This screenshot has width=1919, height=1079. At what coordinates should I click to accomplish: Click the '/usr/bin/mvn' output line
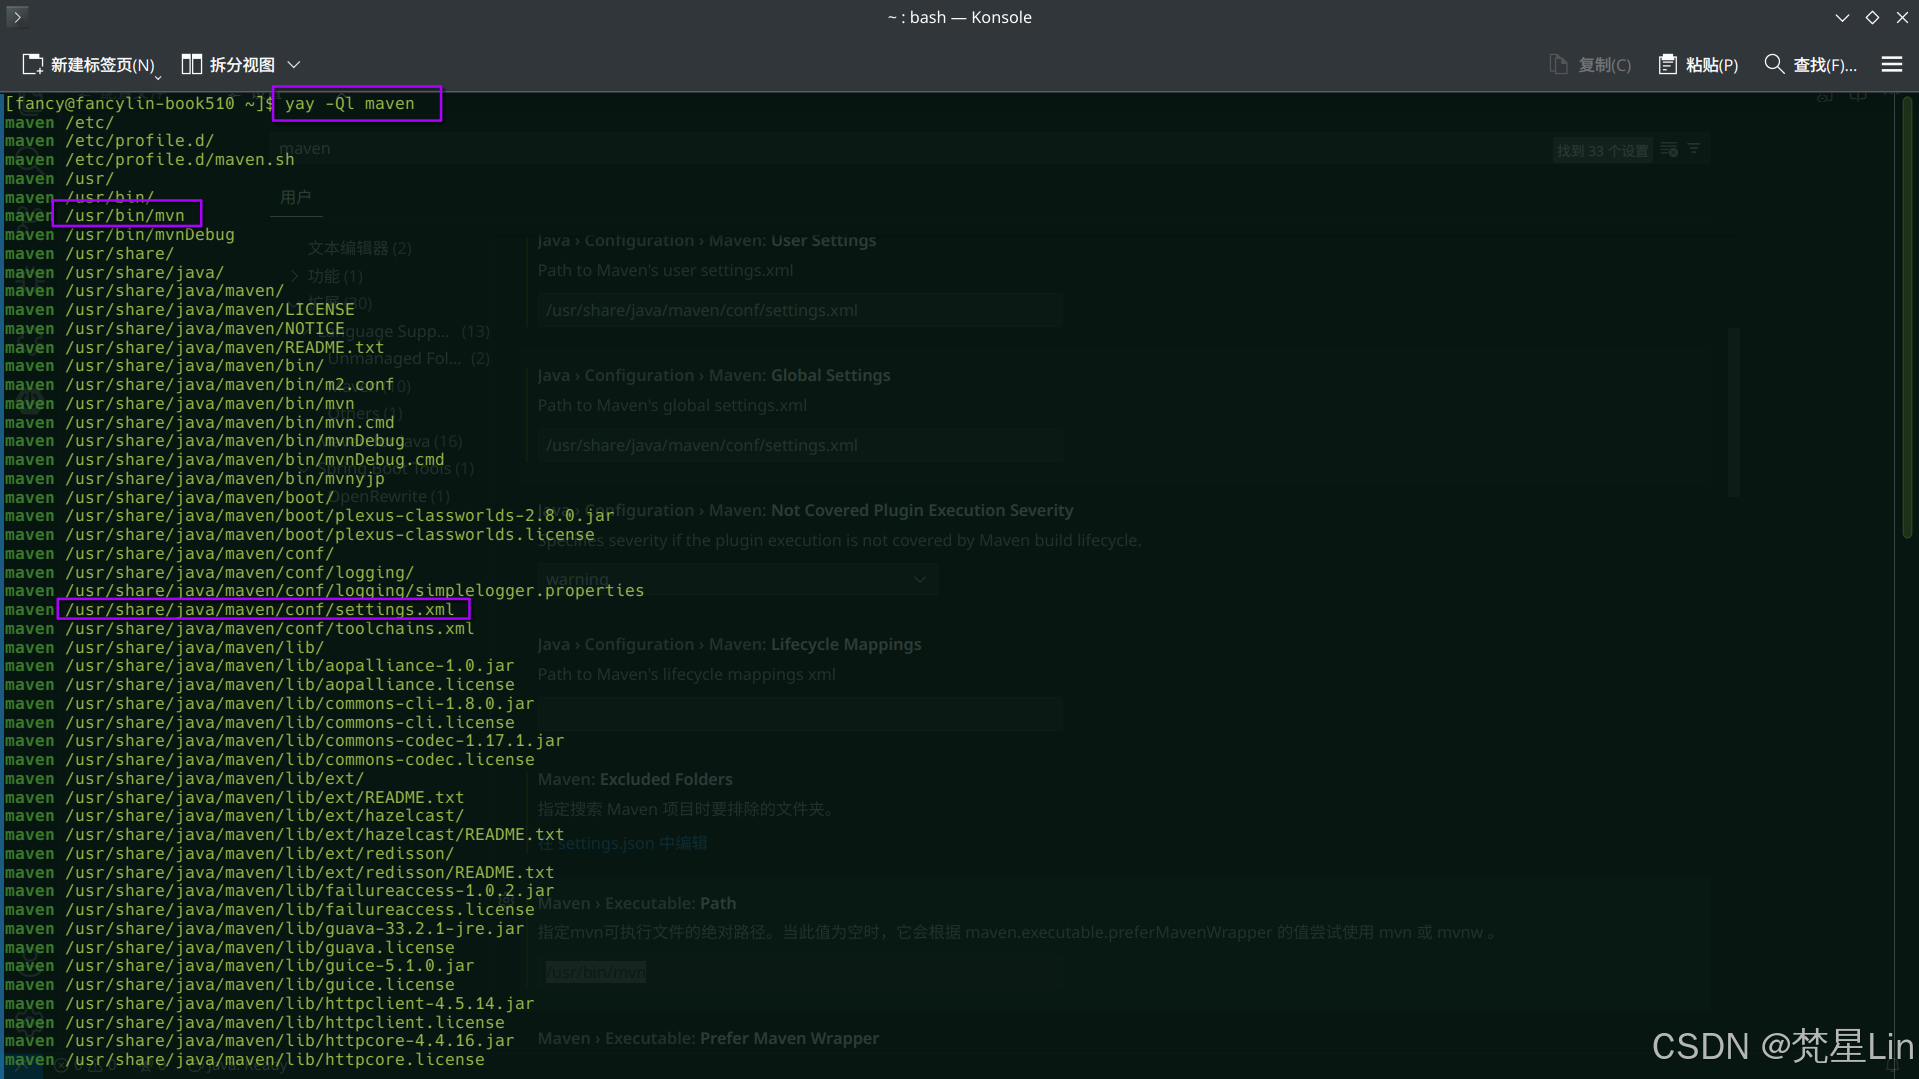pyautogui.click(x=125, y=216)
